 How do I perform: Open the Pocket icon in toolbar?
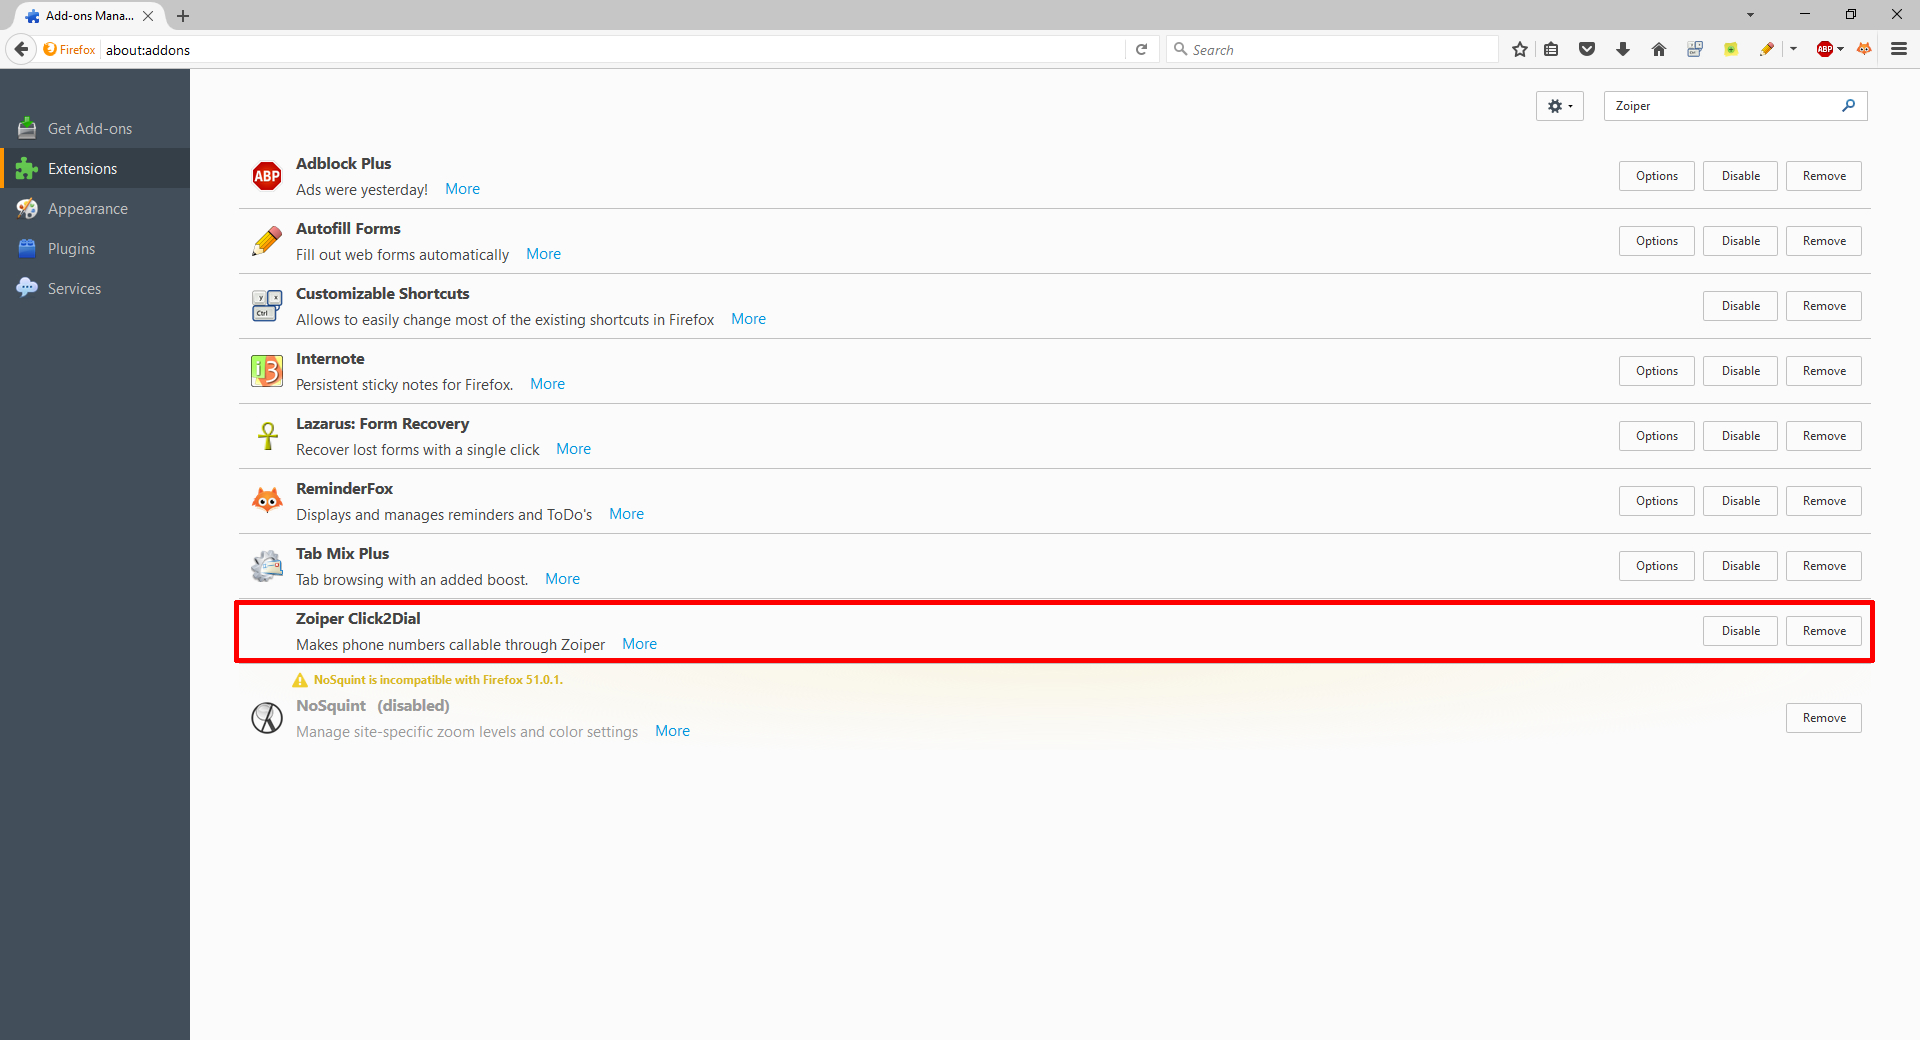coord(1587,49)
